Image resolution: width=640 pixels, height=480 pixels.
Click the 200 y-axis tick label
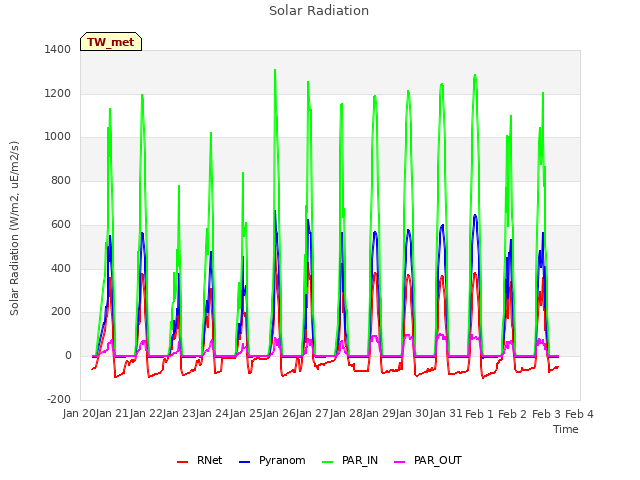point(61,312)
